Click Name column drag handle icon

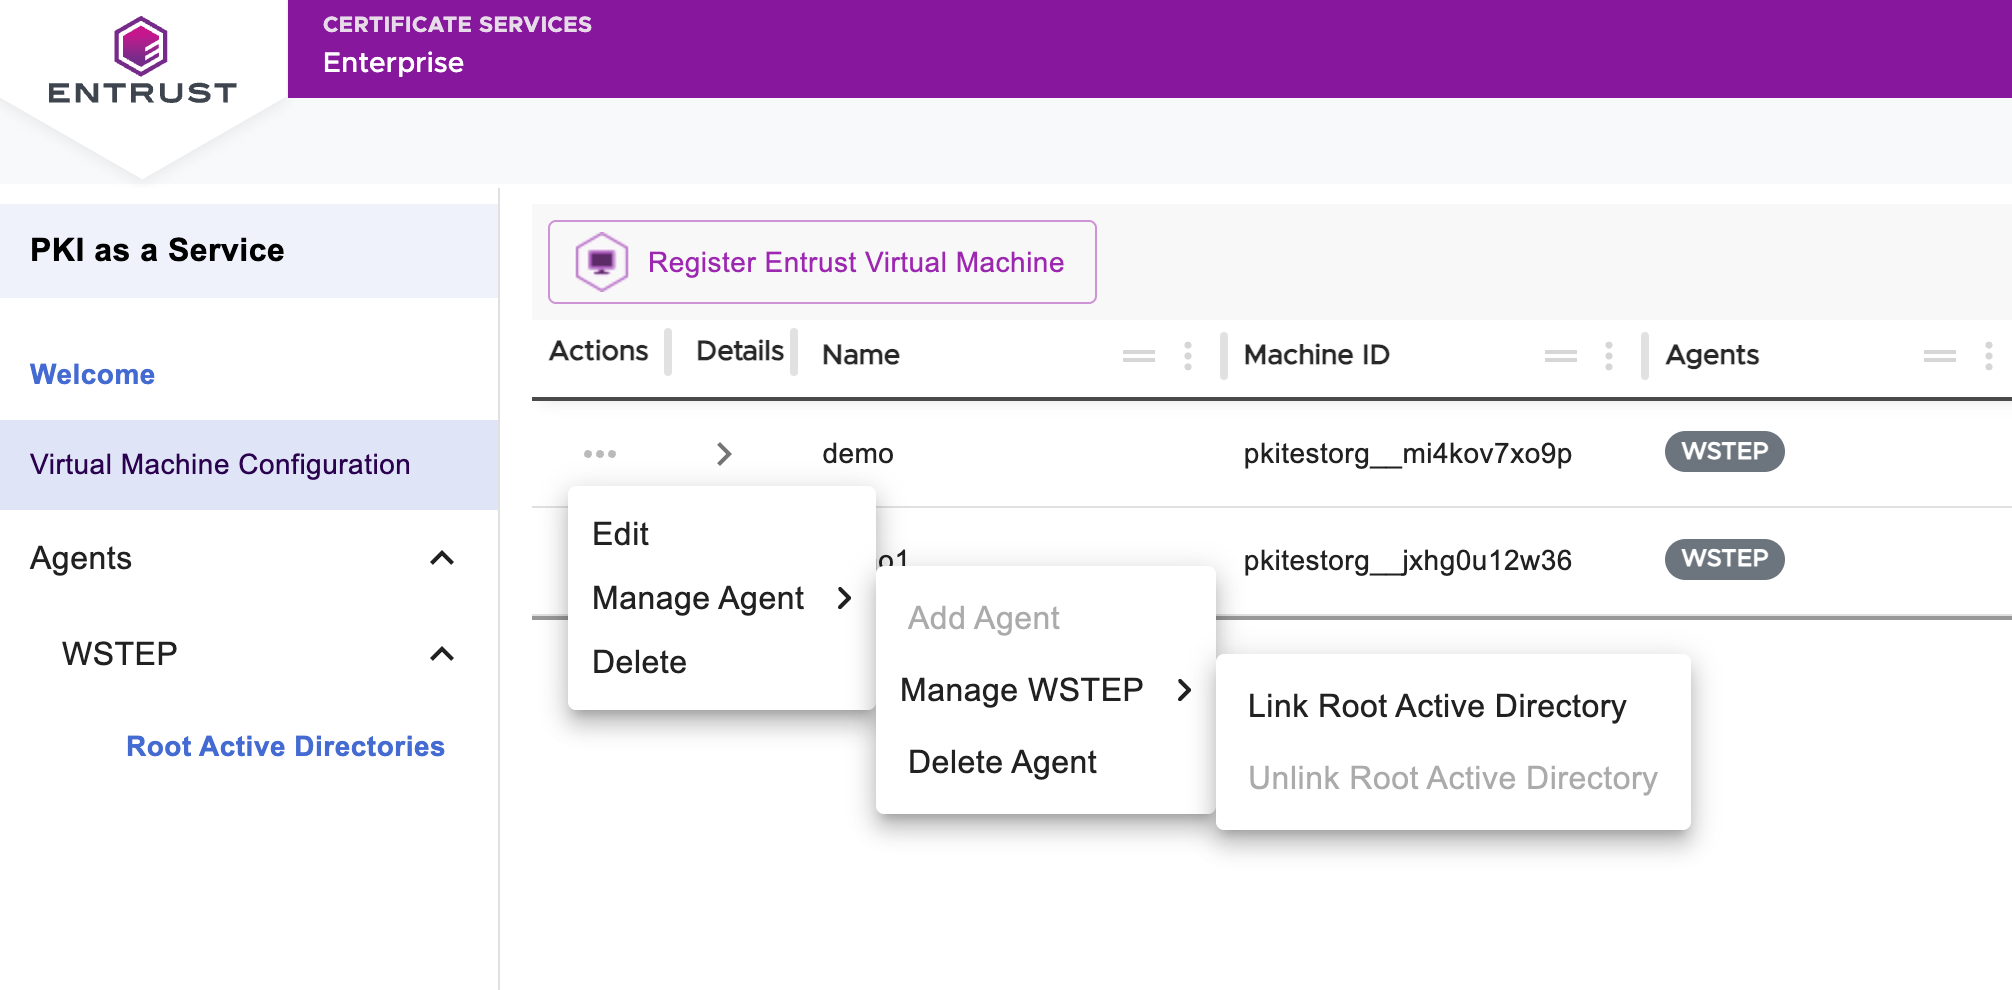1138,356
